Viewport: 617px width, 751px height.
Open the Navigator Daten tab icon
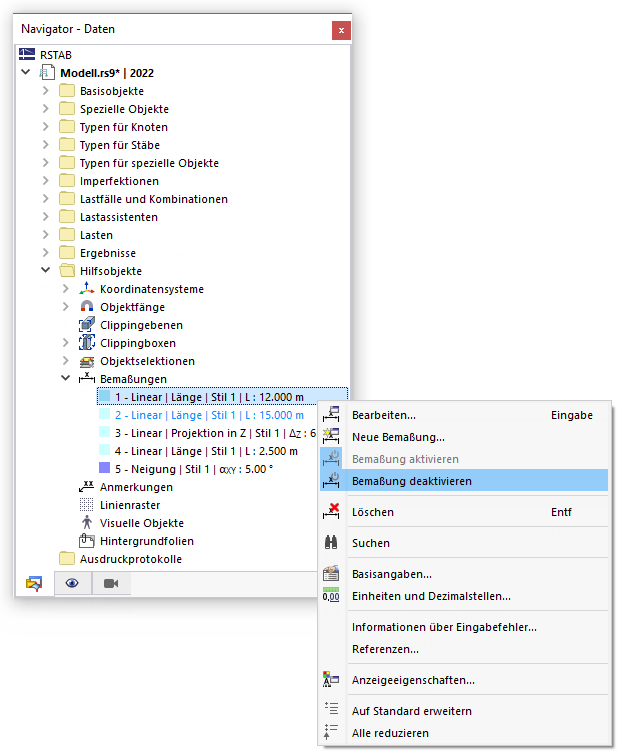tap(34, 583)
